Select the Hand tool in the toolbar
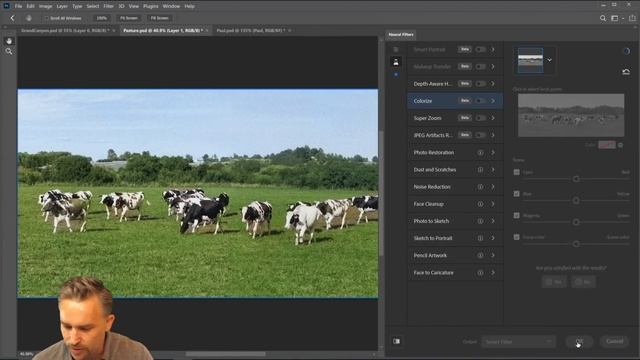The height and width of the screenshot is (360, 640). pos(9,41)
